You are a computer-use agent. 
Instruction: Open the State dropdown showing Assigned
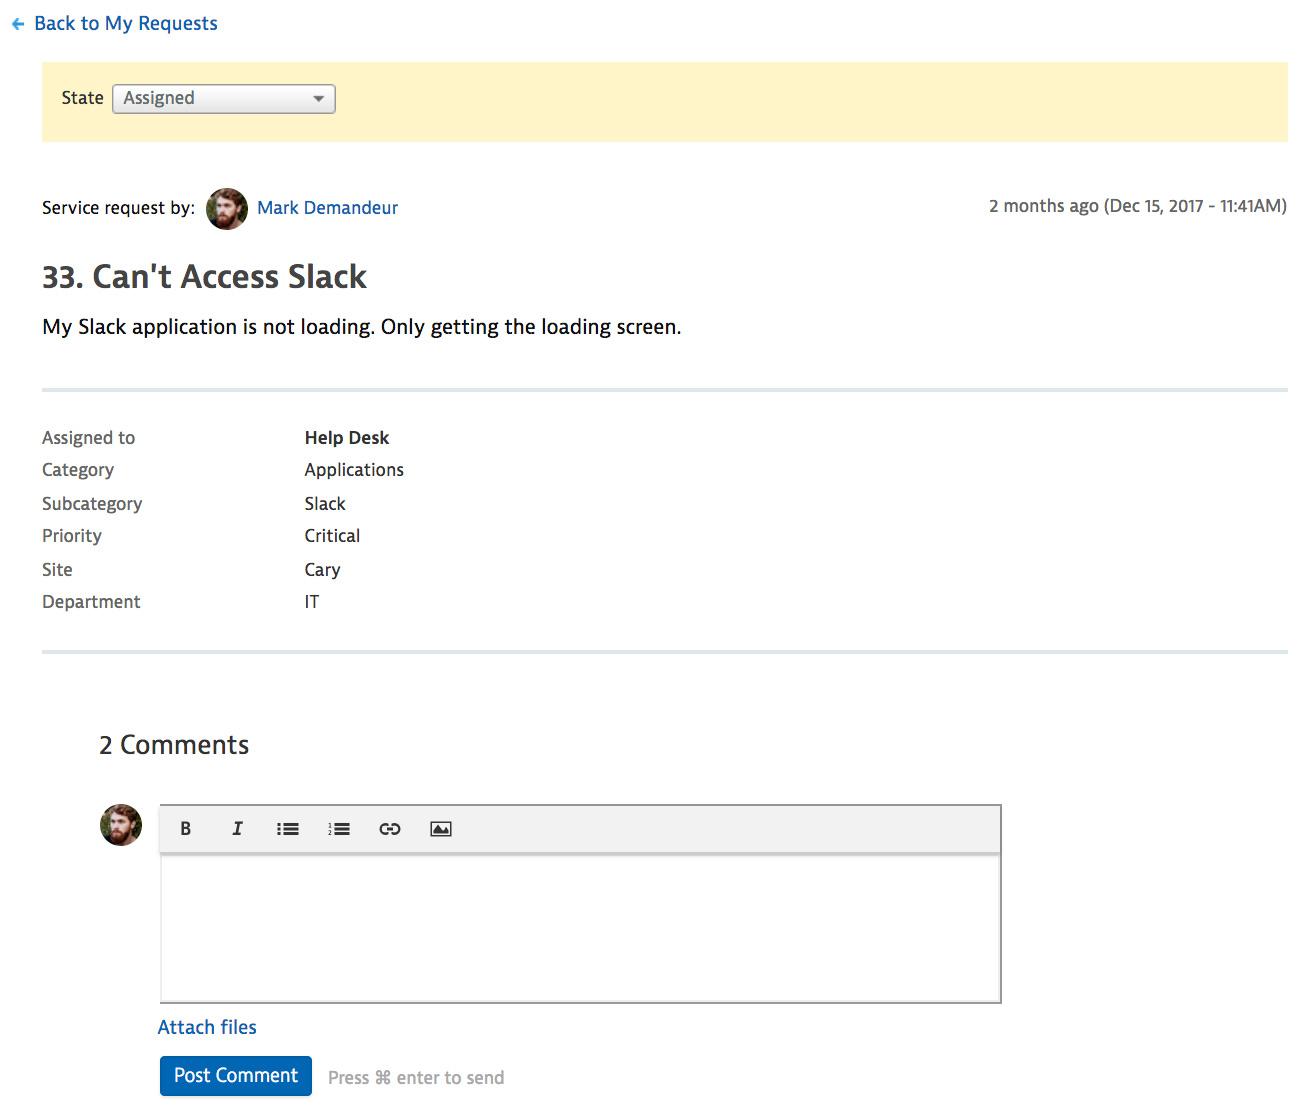(x=223, y=98)
